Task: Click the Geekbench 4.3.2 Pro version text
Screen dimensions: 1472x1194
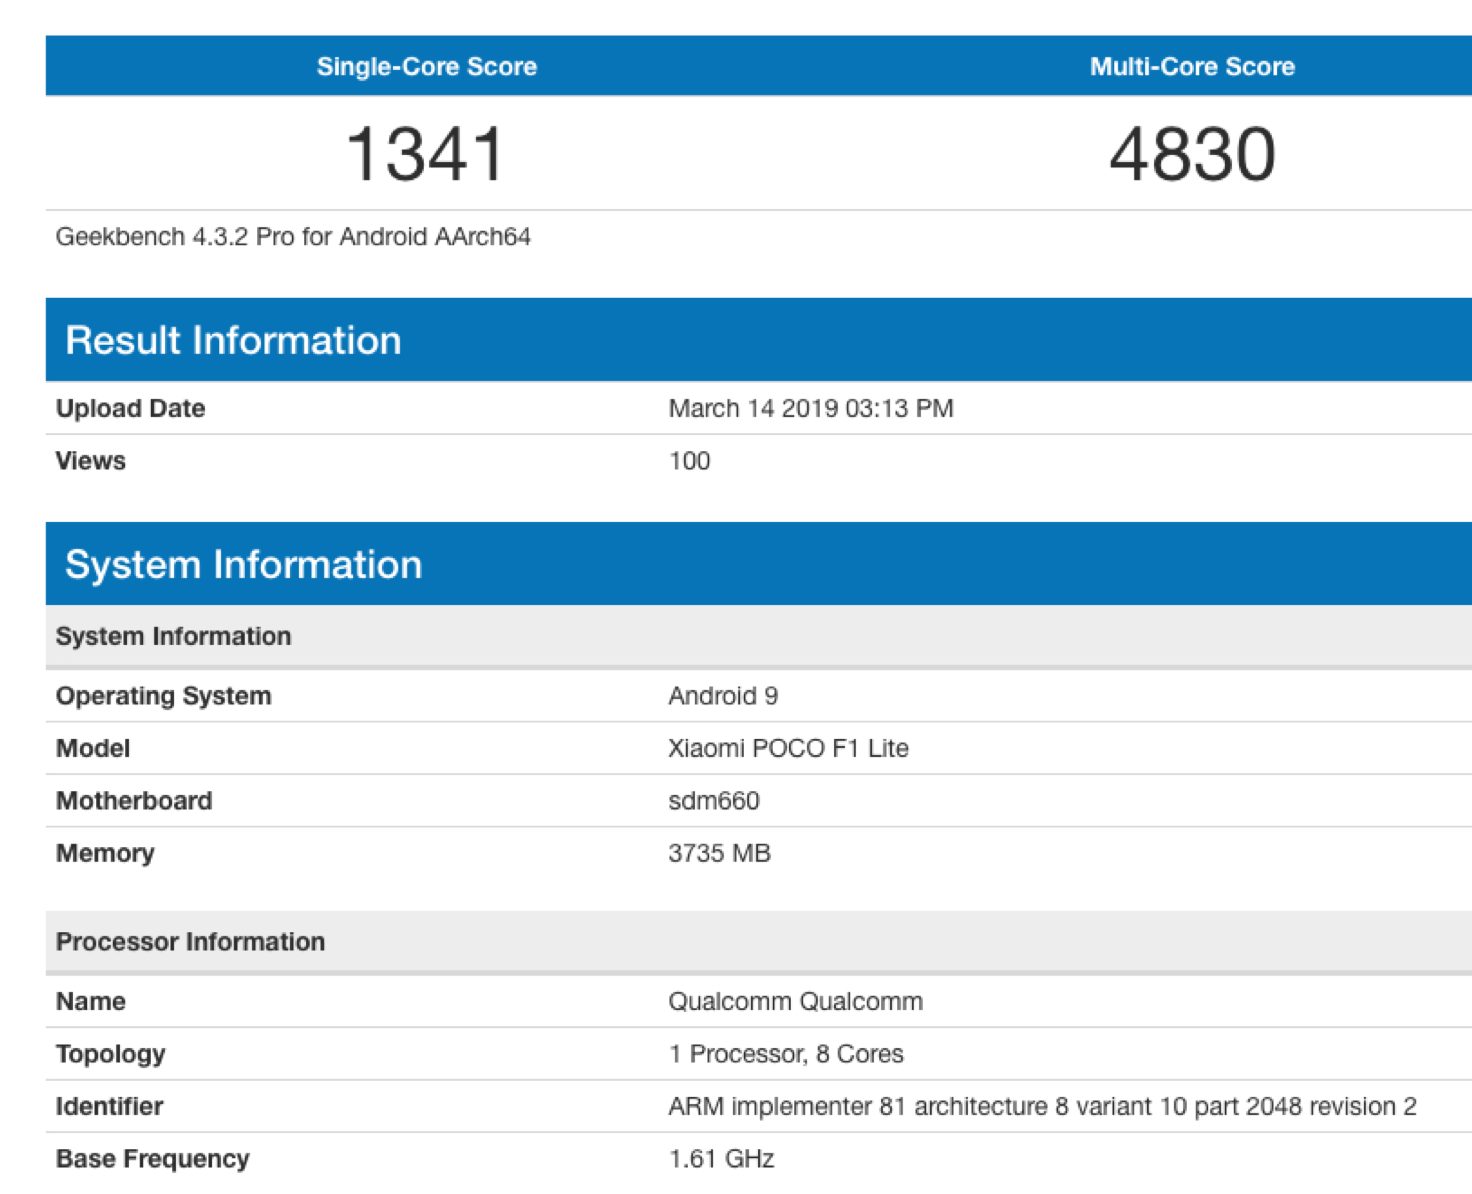Action: [293, 237]
